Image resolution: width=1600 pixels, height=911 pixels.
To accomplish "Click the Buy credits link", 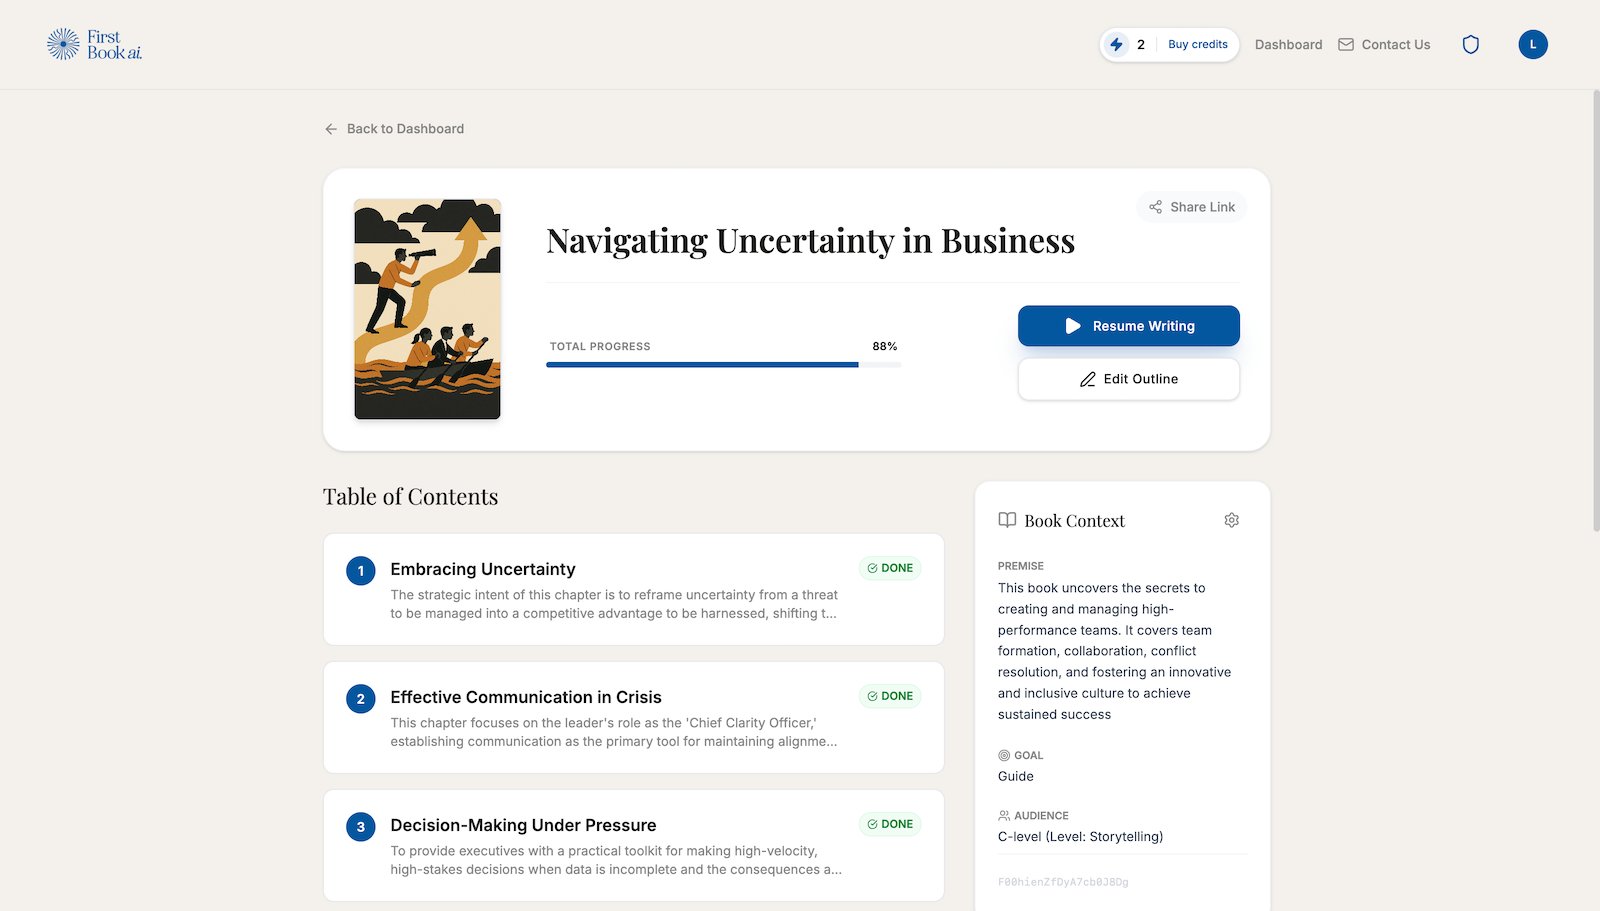I will [1197, 44].
